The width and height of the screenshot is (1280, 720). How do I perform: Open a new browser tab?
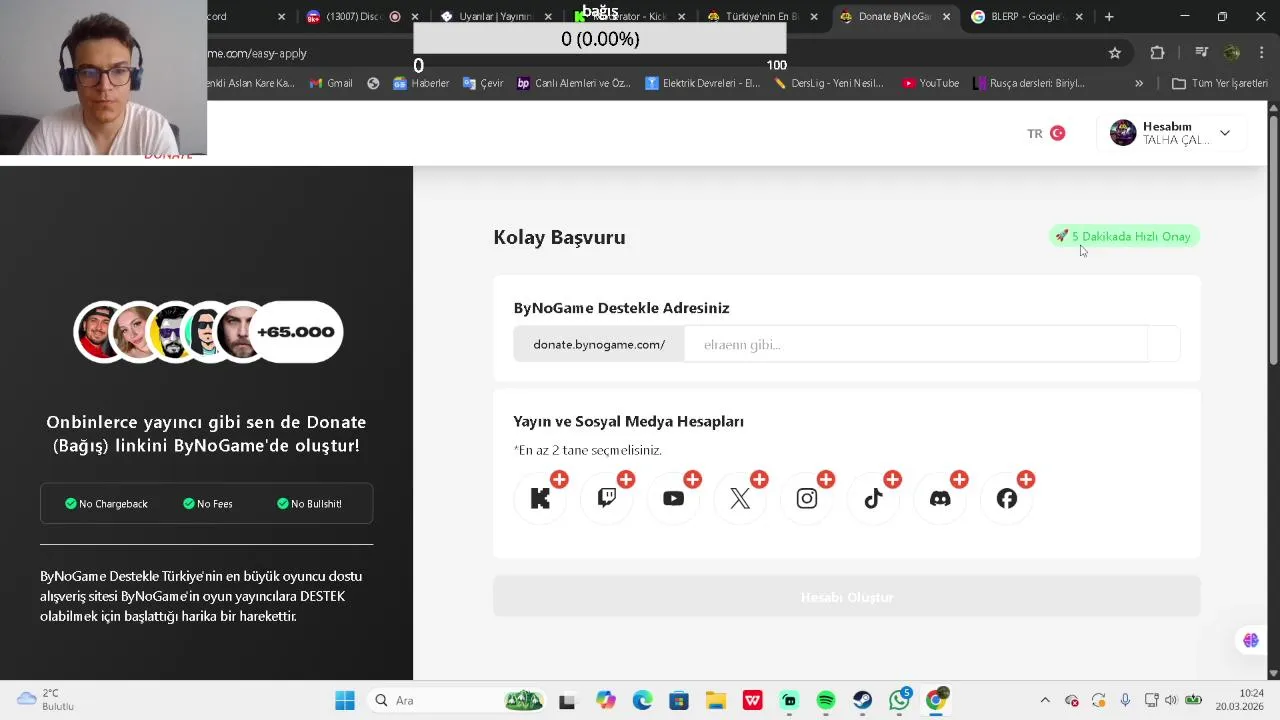[1109, 16]
